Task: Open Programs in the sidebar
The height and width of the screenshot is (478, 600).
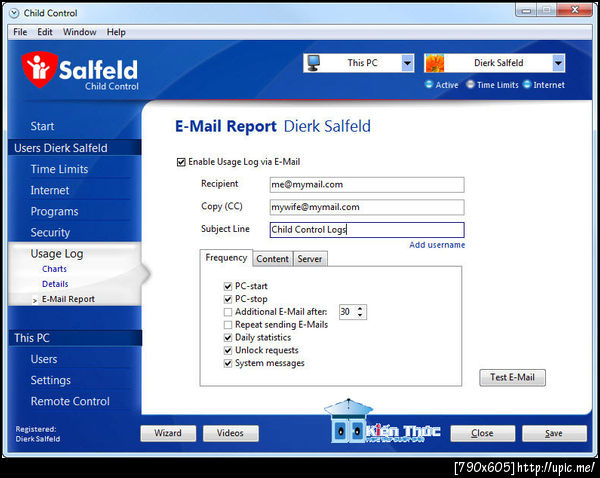Action: pyautogui.click(x=54, y=212)
